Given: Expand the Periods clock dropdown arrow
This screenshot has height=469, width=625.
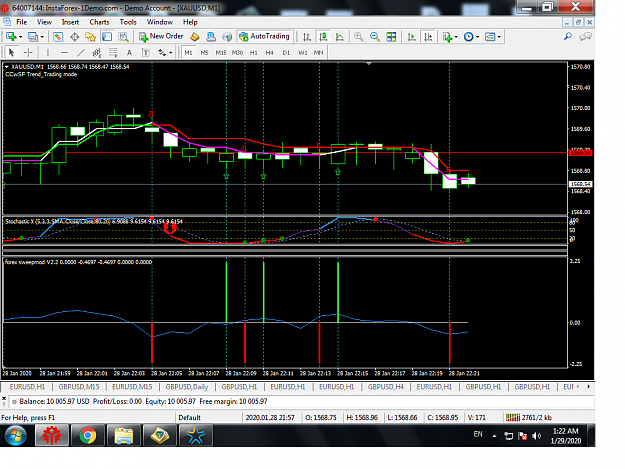Looking at the screenshot, I should click(478, 37).
